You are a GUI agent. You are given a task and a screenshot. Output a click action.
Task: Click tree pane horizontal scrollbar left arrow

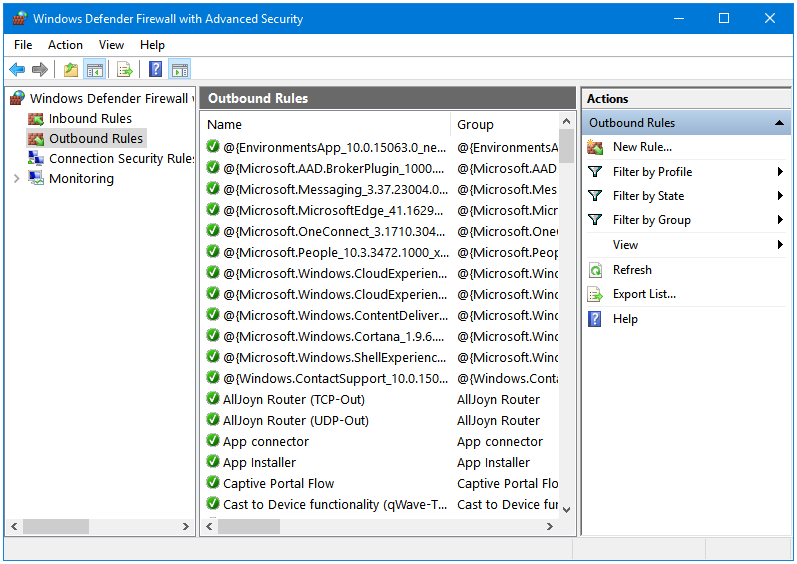[14, 526]
